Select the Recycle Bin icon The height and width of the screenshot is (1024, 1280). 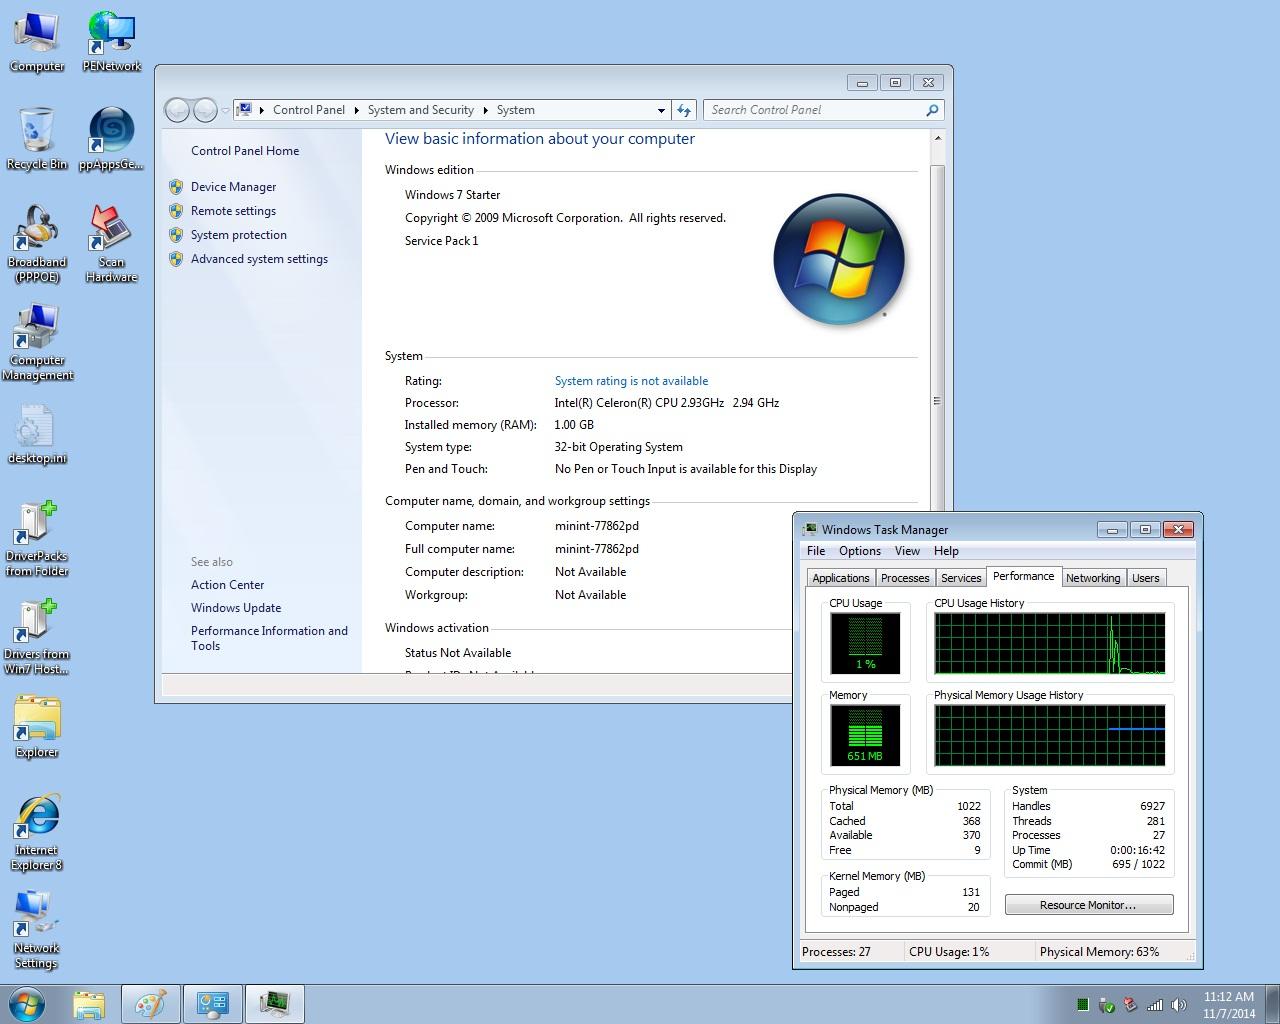tap(37, 139)
